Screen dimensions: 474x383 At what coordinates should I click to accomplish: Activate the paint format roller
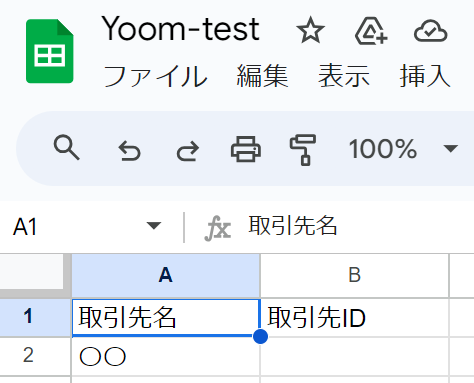303,150
